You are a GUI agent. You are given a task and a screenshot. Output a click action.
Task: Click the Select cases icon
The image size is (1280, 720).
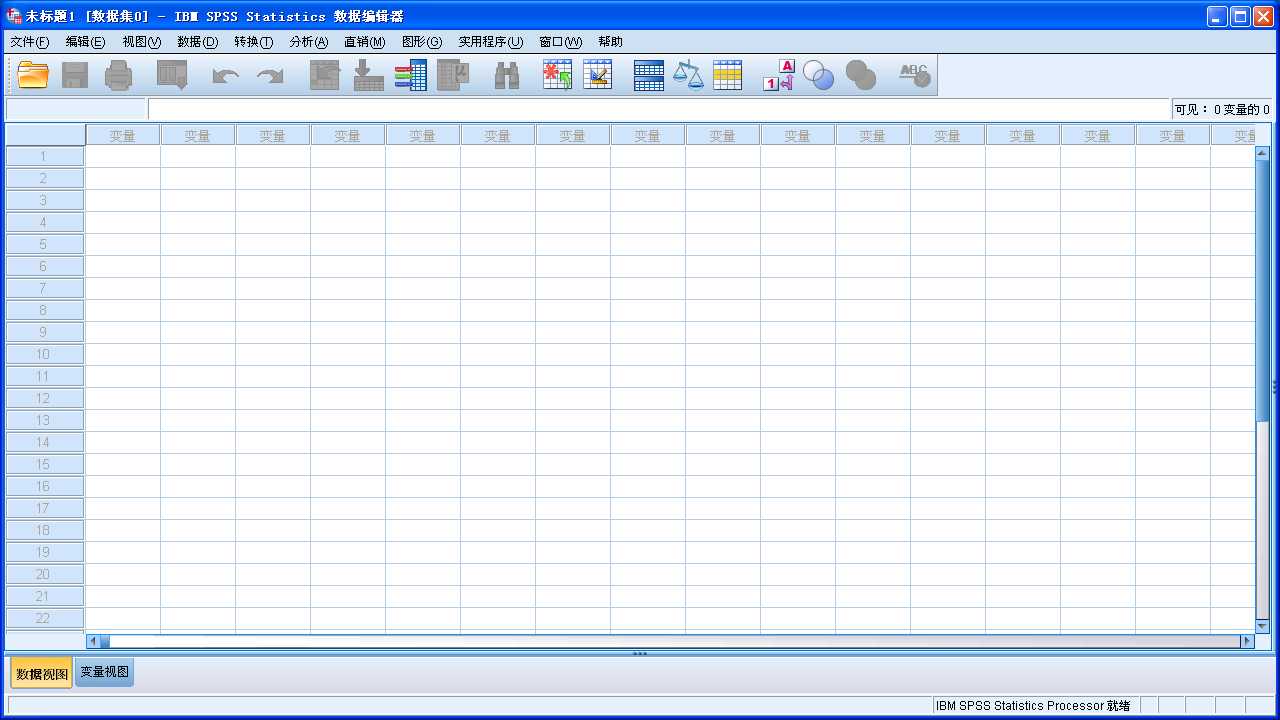728,75
